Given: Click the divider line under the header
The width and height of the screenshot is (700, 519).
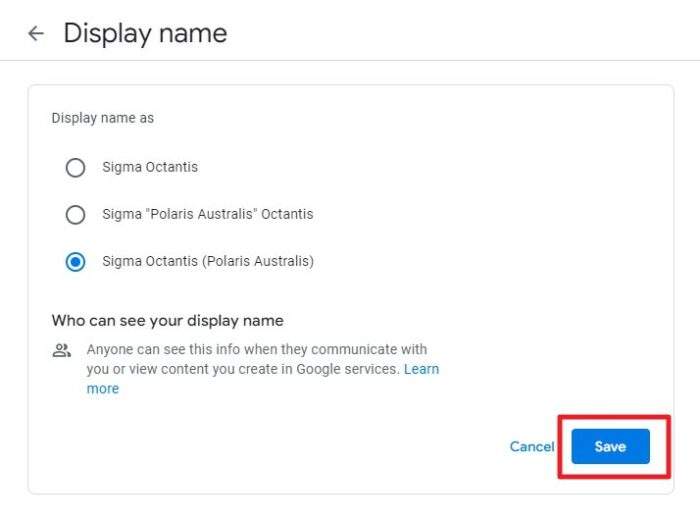Looking at the screenshot, I should 350,60.
